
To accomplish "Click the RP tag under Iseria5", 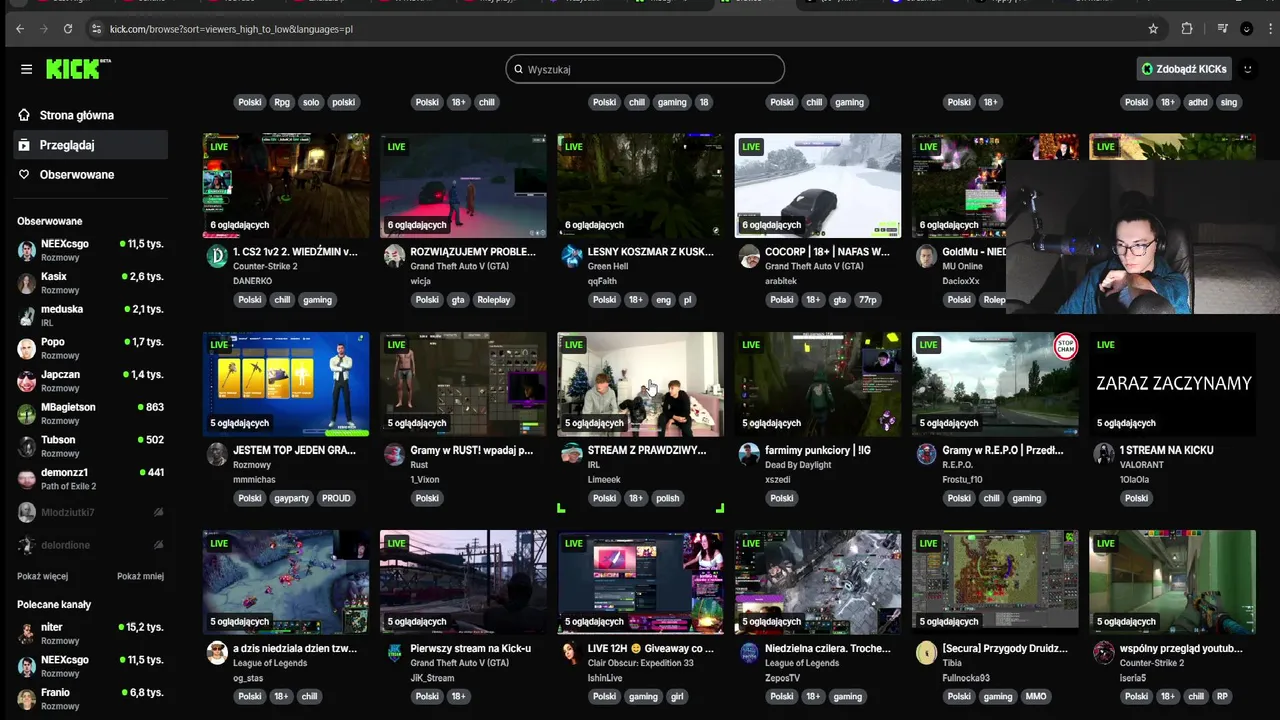I will coord(1222,696).
